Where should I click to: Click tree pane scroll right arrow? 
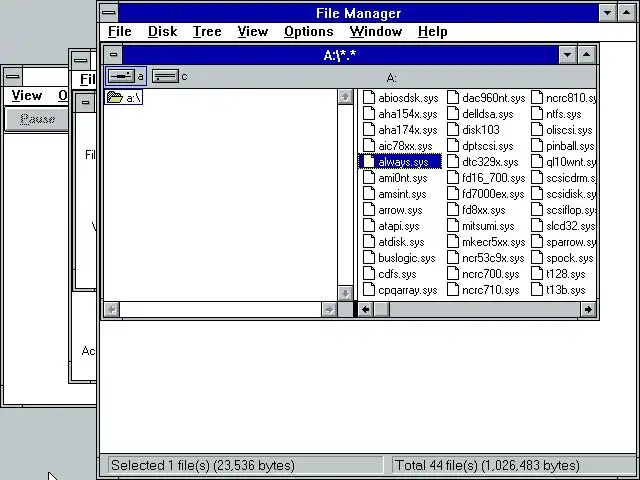pos(329,309)
